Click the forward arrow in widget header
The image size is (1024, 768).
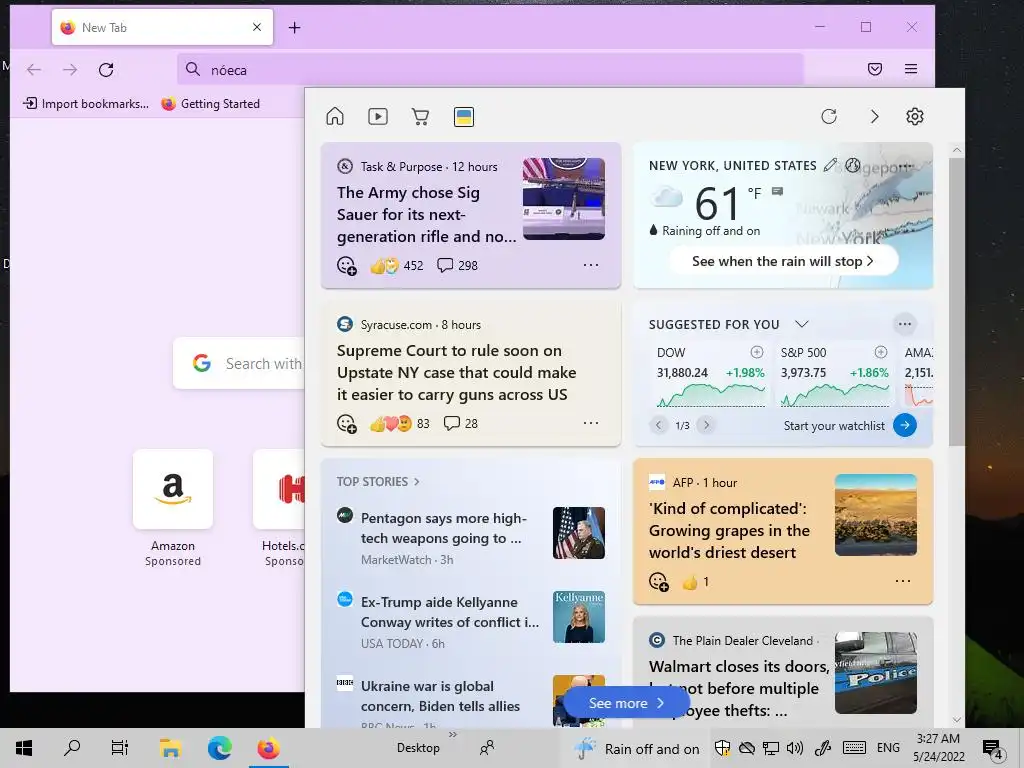click(x=874, y=116)
